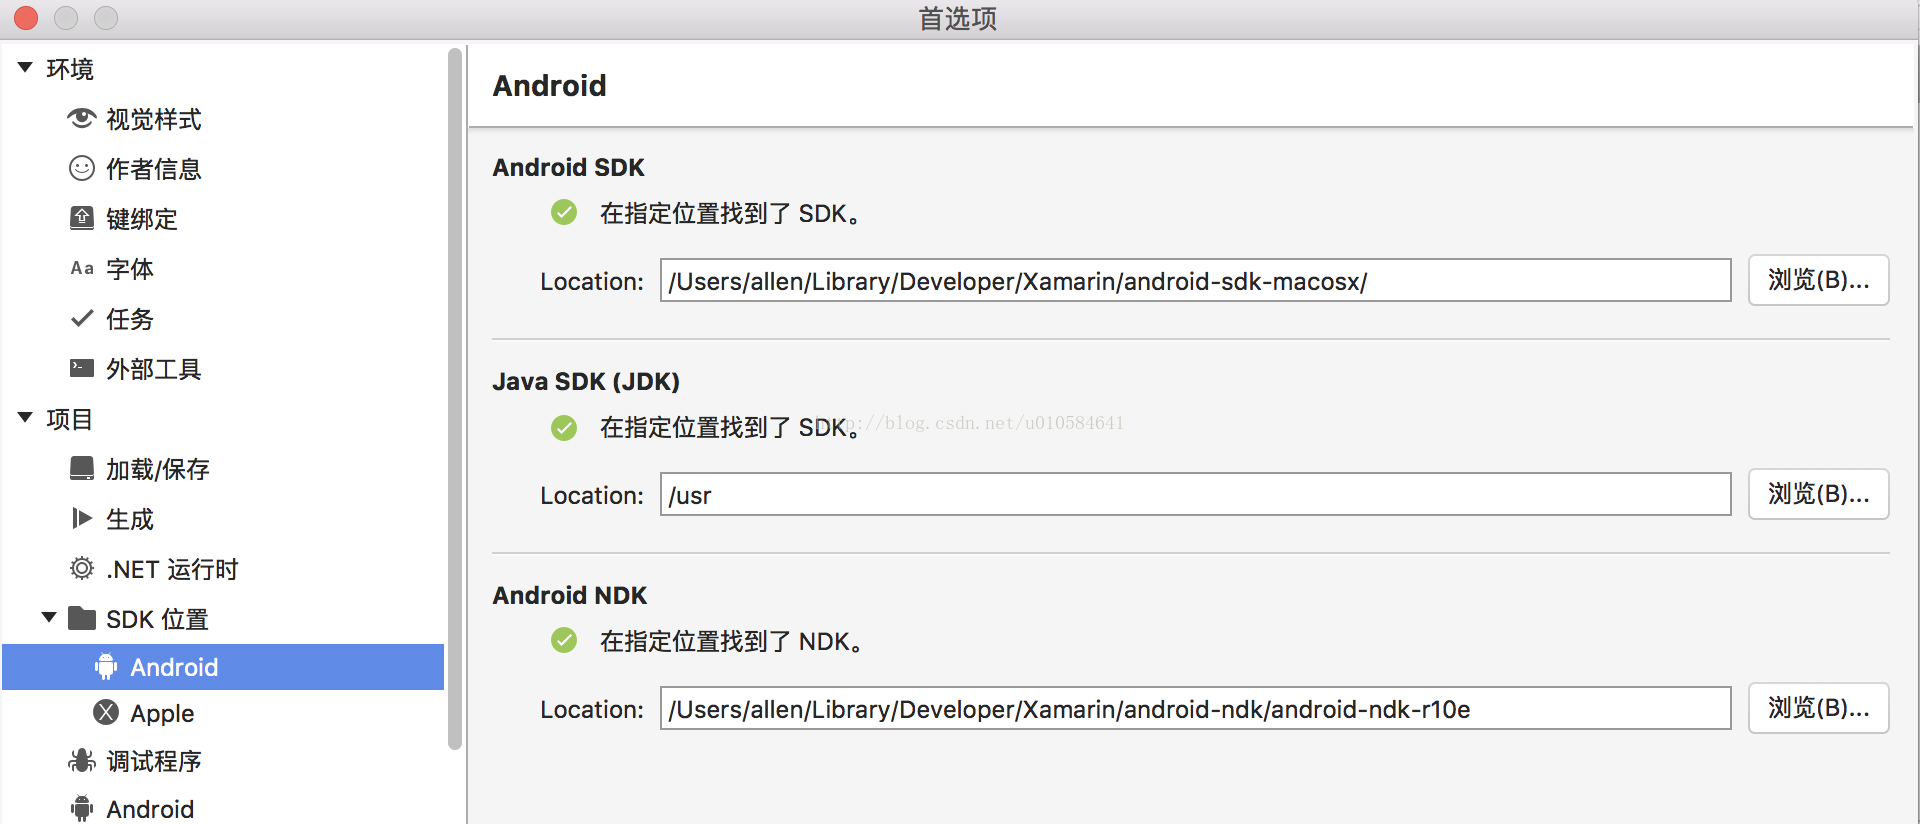The height and width of the screenshot is (824, 1920).
Task: Click the terminal icon beside 外部工具
Action: coord(82,368)
